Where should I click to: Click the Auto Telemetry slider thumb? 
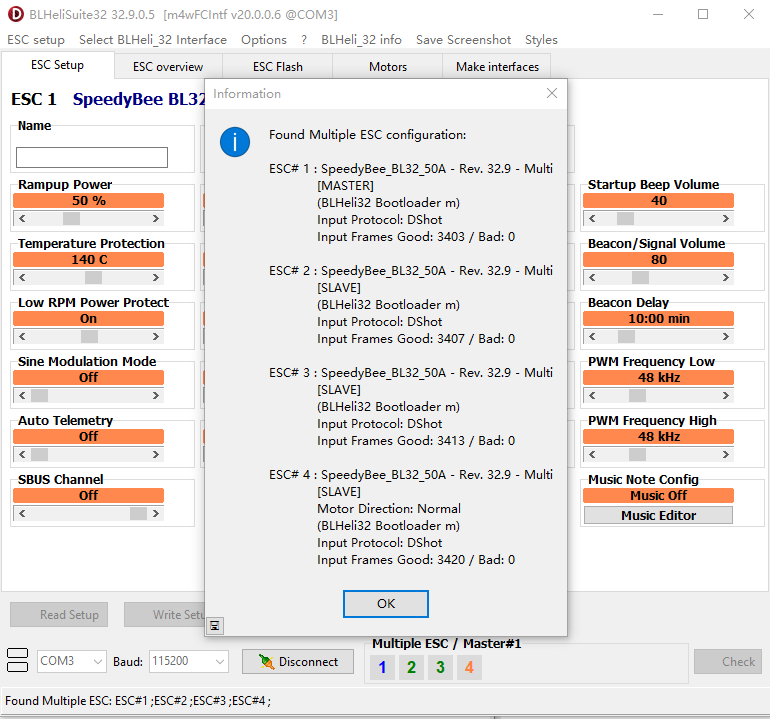coord(39,454)
